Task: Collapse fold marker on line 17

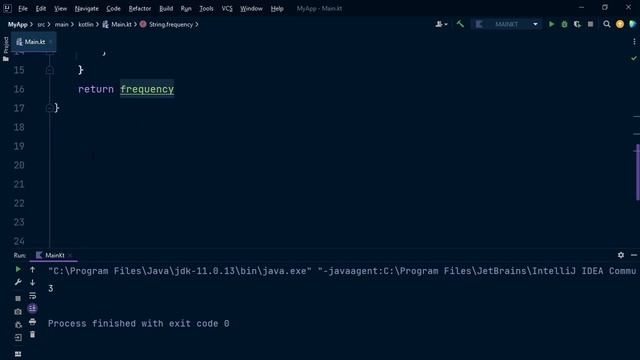Action: coord(50,108)
